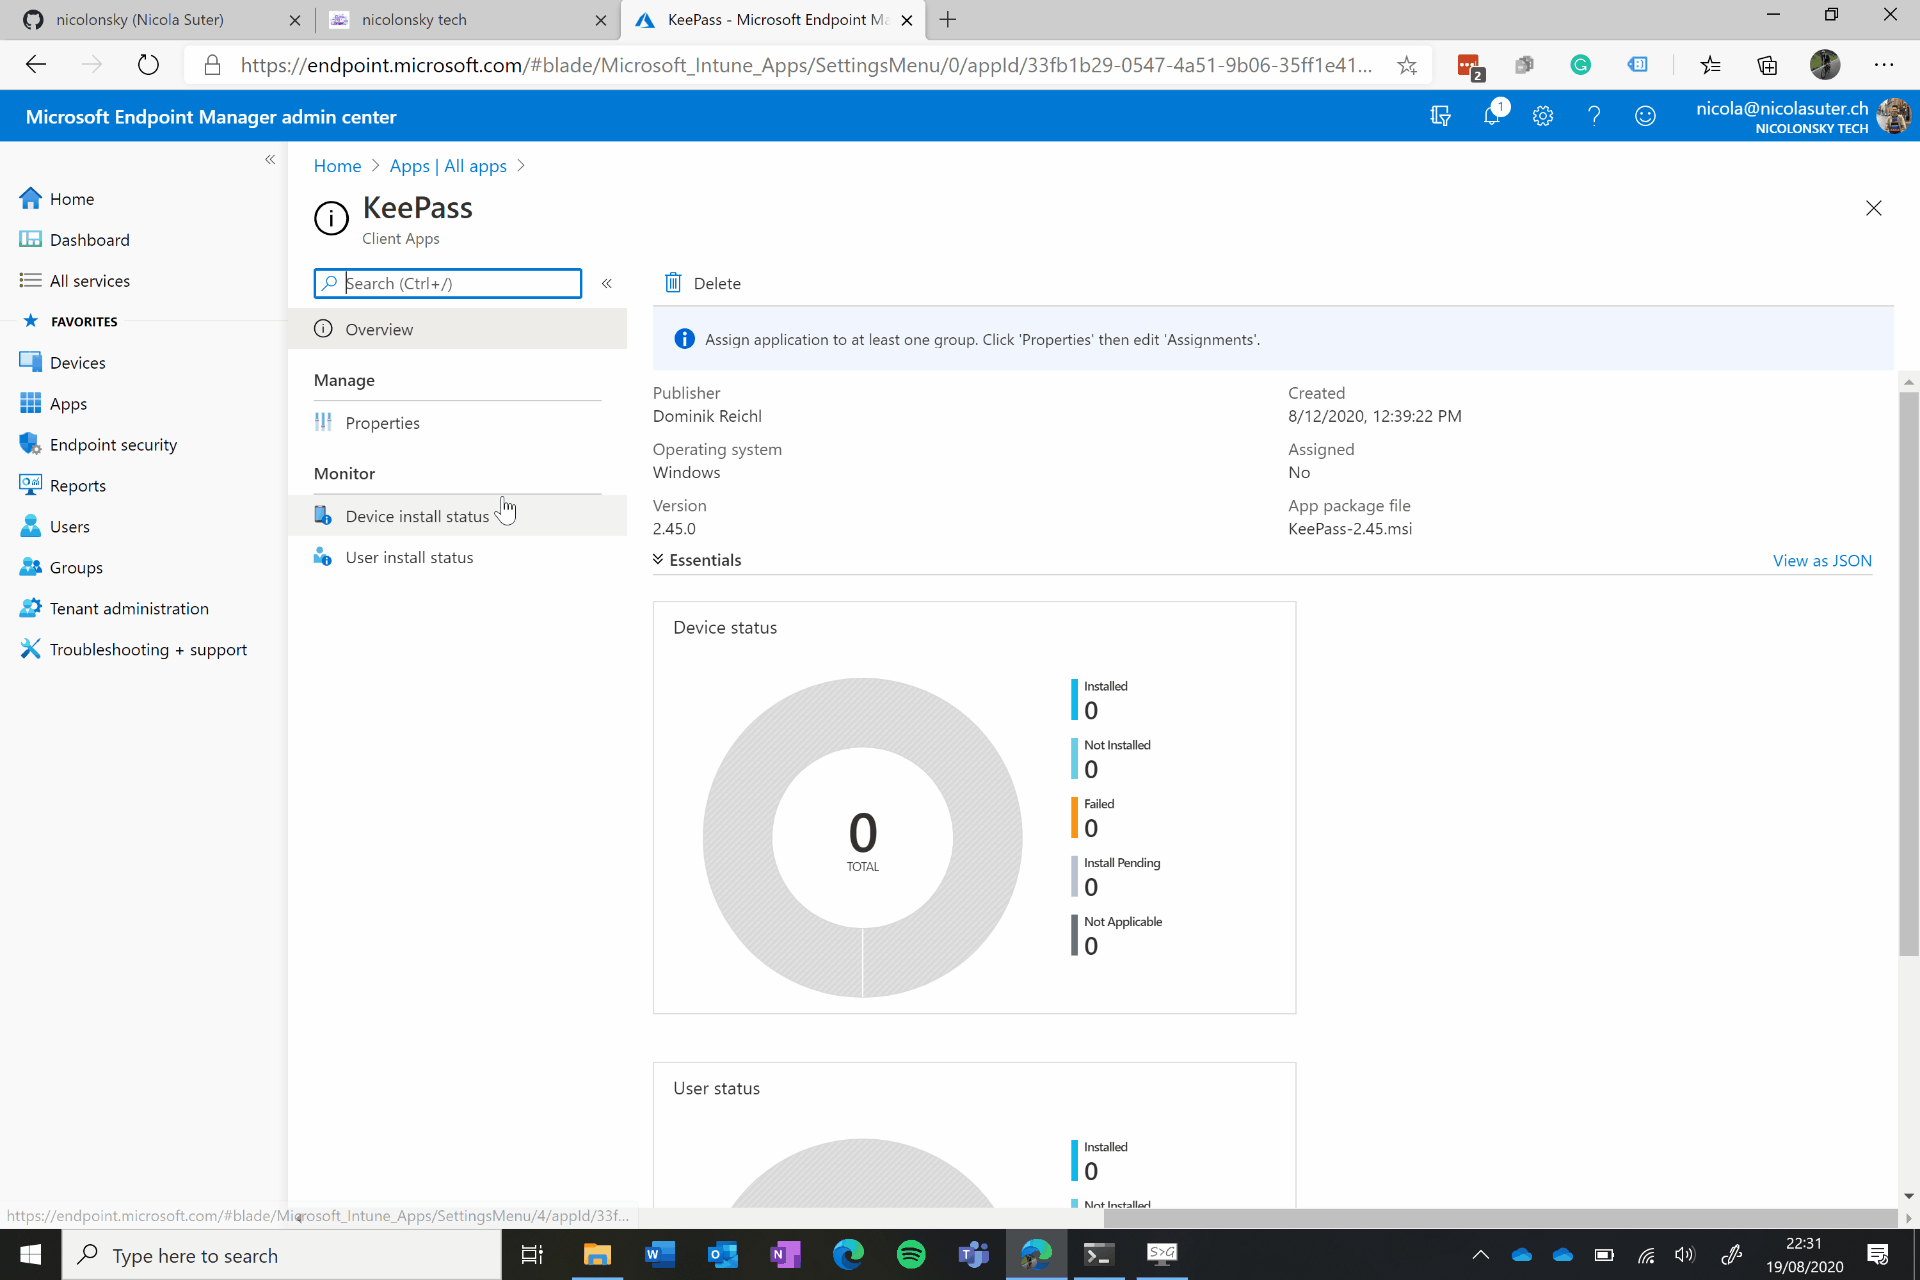
Task: Click the Home icon in left sidebar
Action: tap(30, 198)
